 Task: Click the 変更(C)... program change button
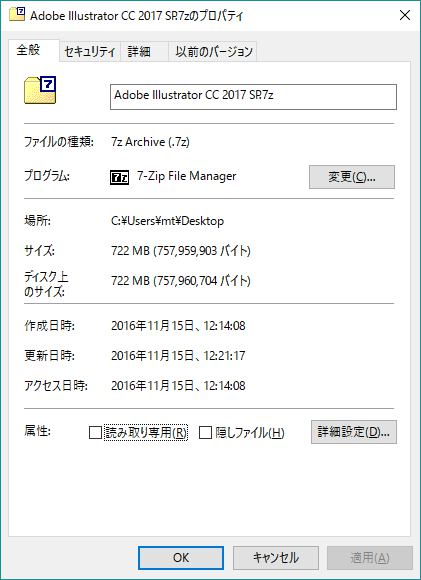coord(352,177)
